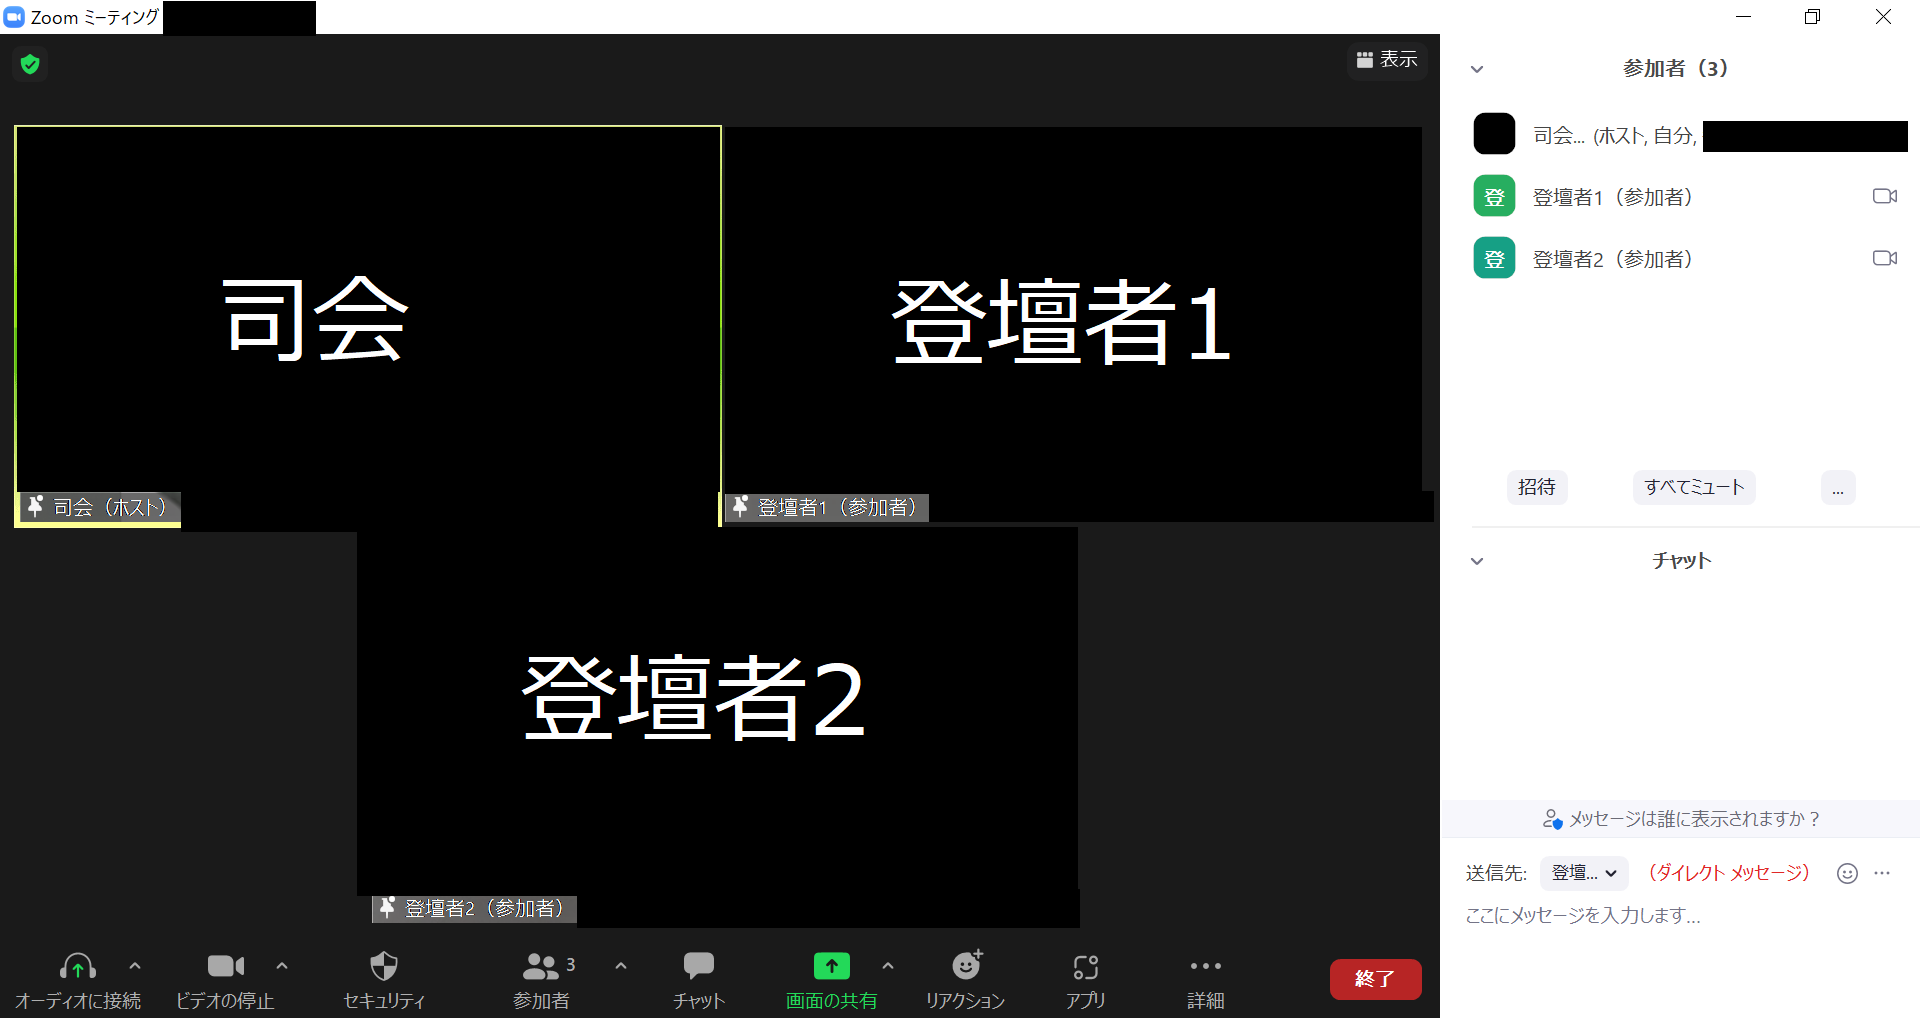The width and height of the screenshot is (1930, 1018).
Task: Click the 登壇者2 video tile
Action: tap(717, 710)
